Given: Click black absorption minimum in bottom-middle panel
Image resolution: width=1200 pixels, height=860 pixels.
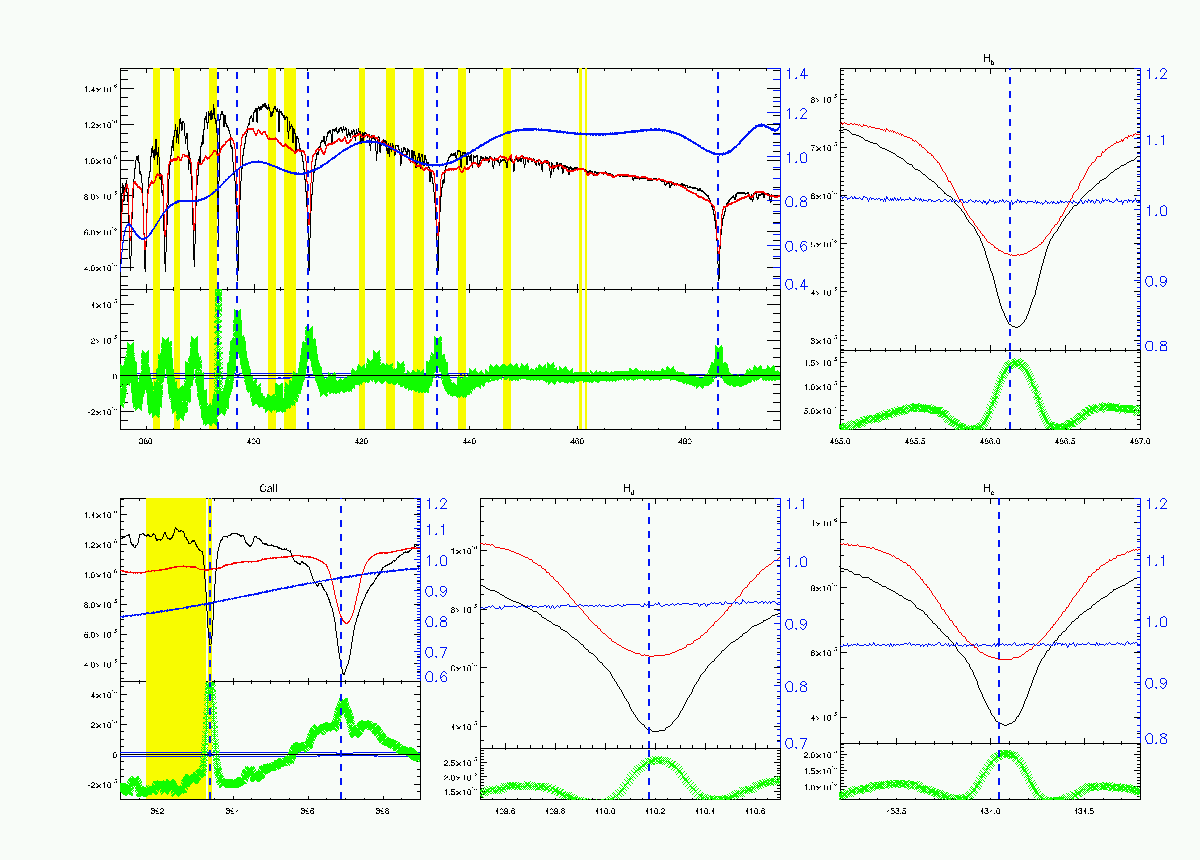Looking at the screenshot, I should click(654, 730).
